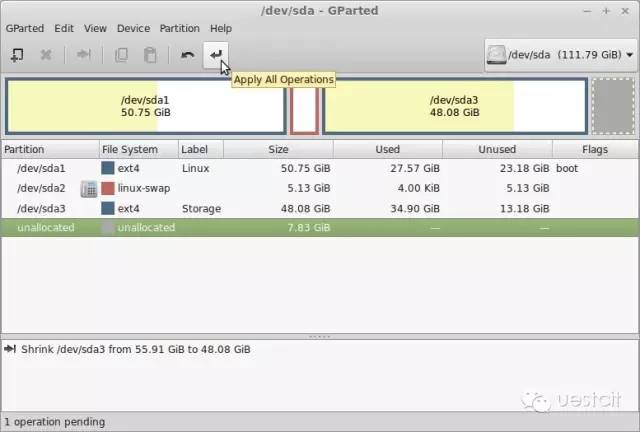Click the 'Storage' label cell
This screenshot has height=432, width=640.
click(x=201, y=209)
